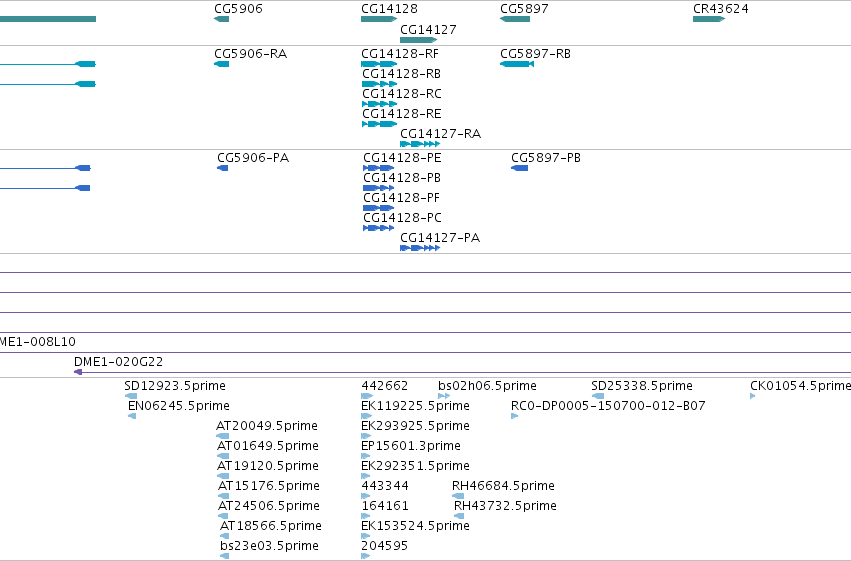Open EST SD25338.5prime
Screen dimensions: 851x561
pyautogui.click(x=642, y=386)
